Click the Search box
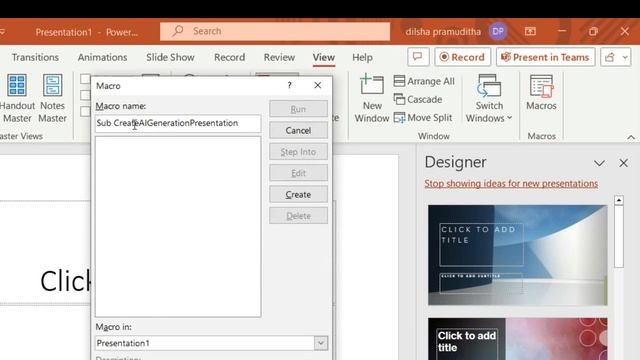The width and height of the screenshot is (640, 360). pyautogui.click(x=275, y=31)
